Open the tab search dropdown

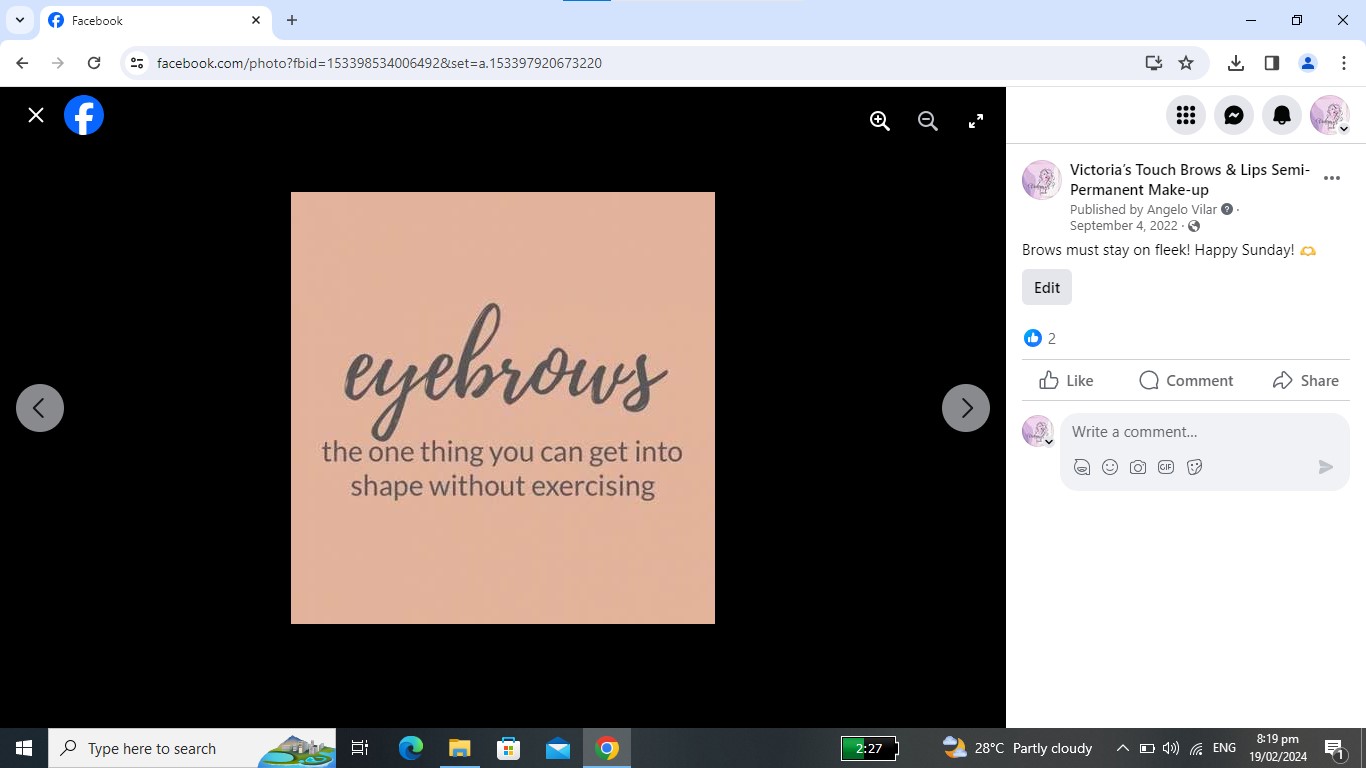(19, 20)
